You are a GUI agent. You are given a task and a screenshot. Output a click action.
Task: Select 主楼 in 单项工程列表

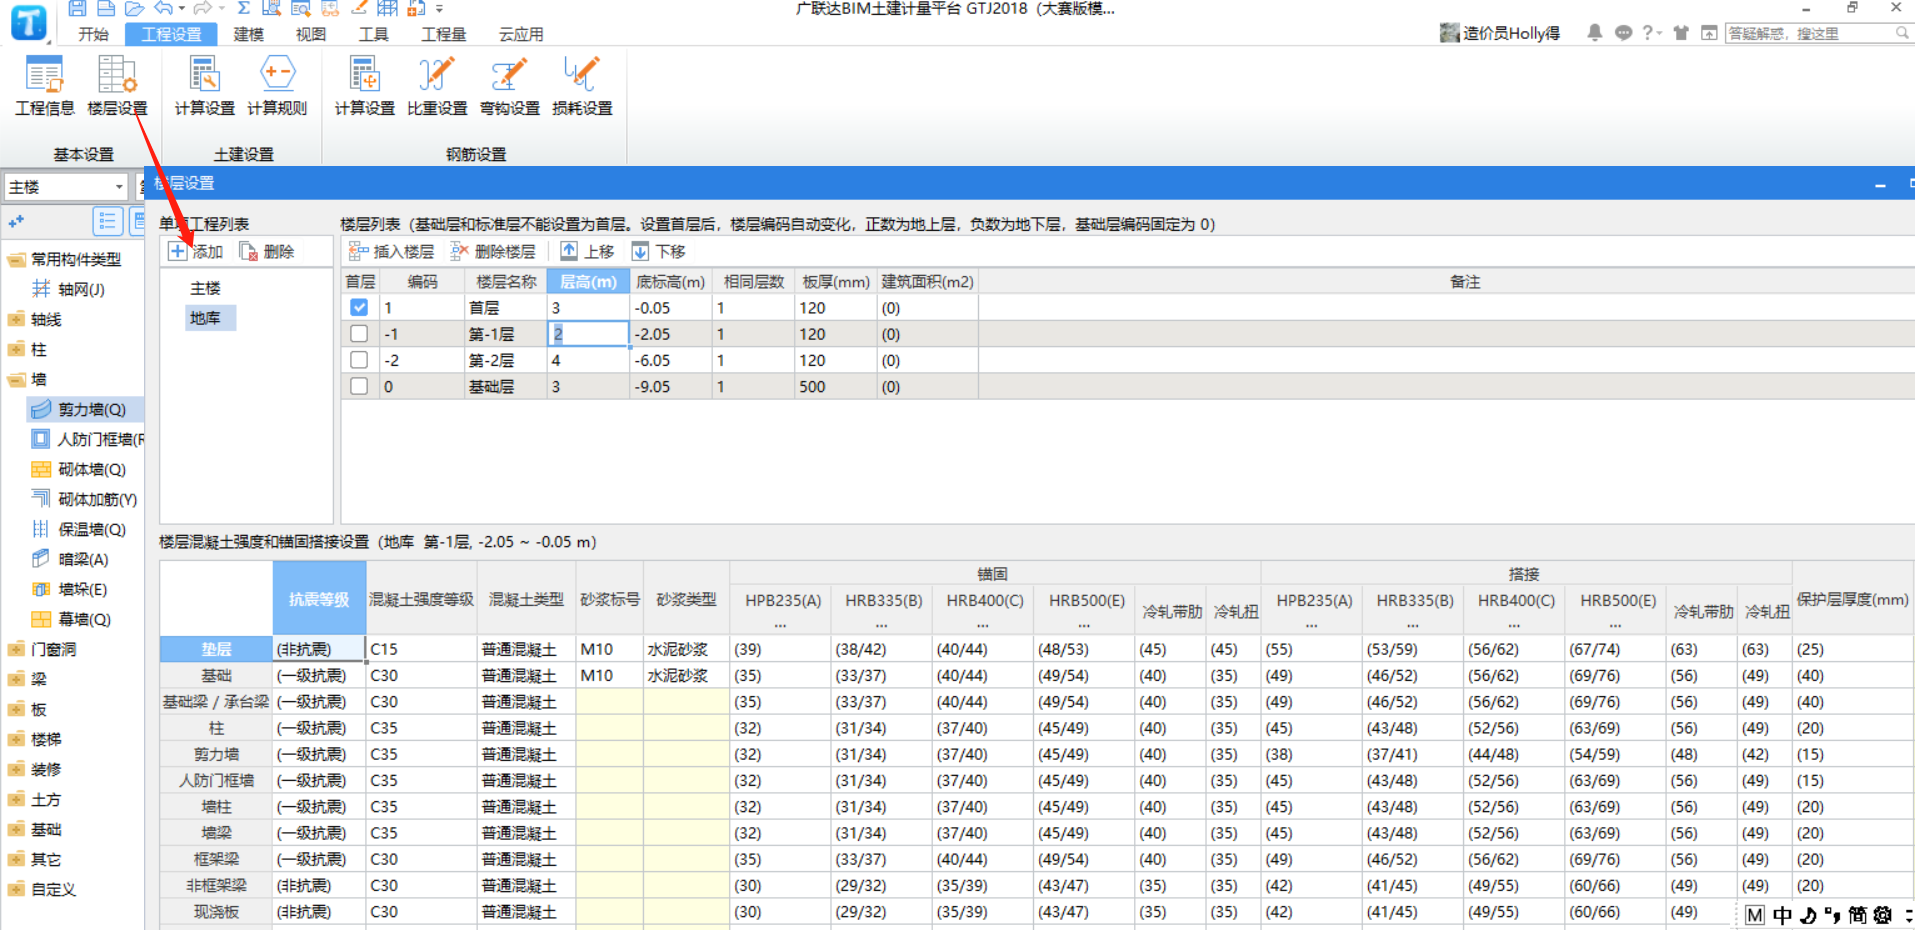click(x=205, y=288)
